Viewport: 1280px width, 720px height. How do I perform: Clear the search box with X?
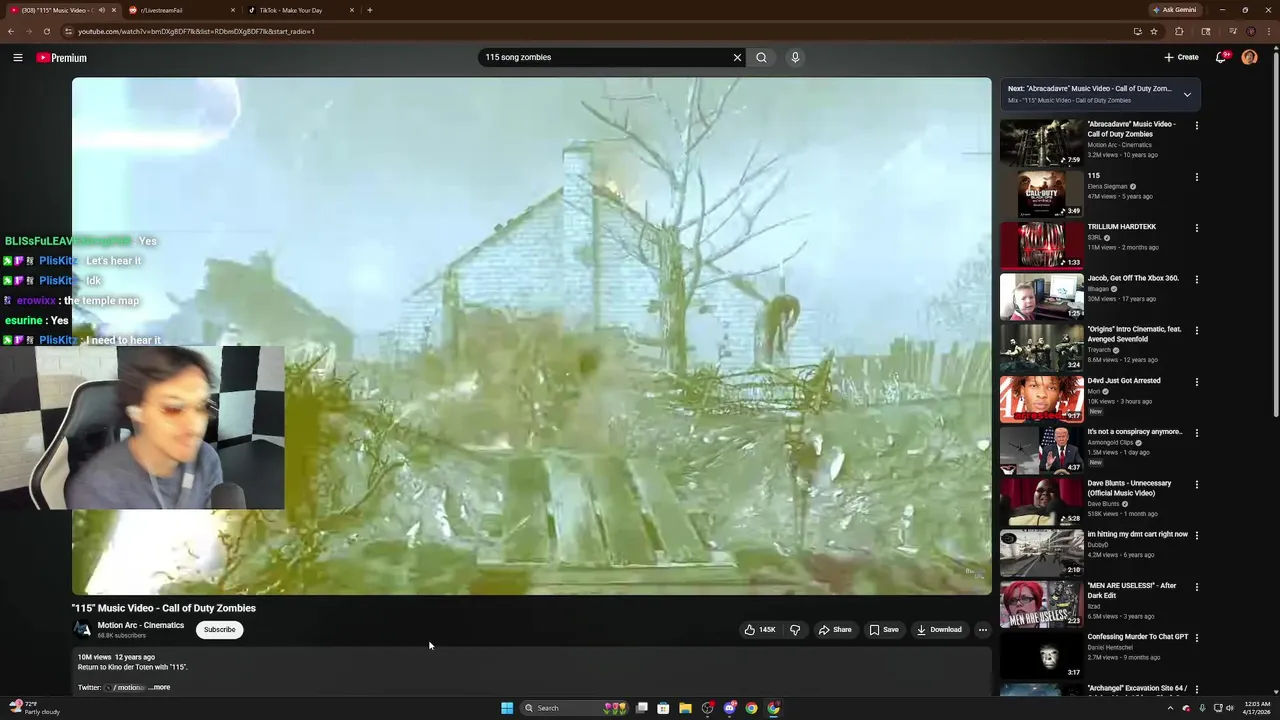point(738,58)
